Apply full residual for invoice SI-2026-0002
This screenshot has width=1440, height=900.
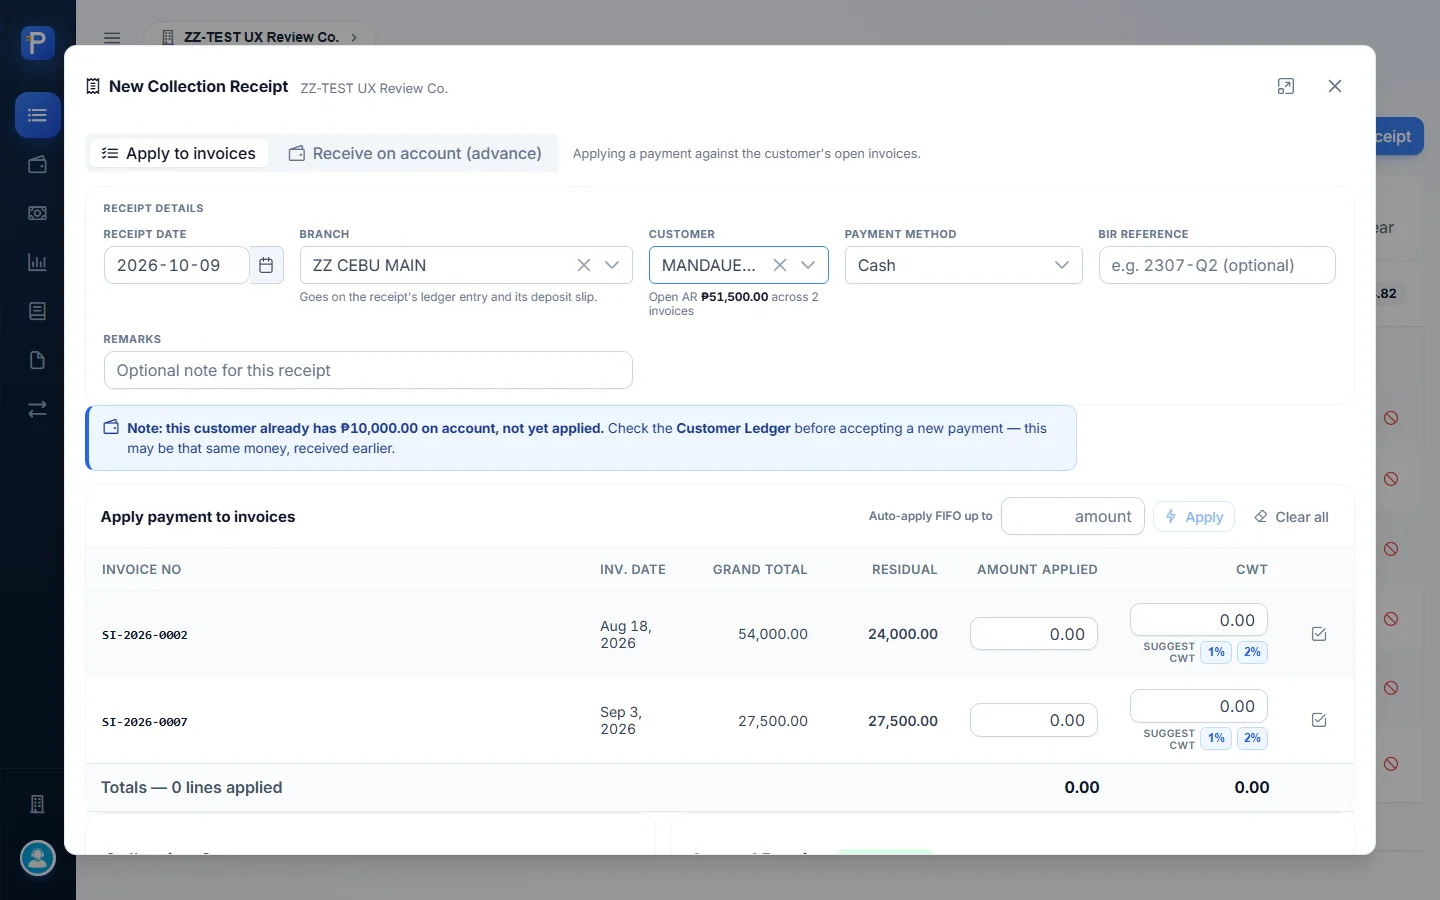point(1319,634)
